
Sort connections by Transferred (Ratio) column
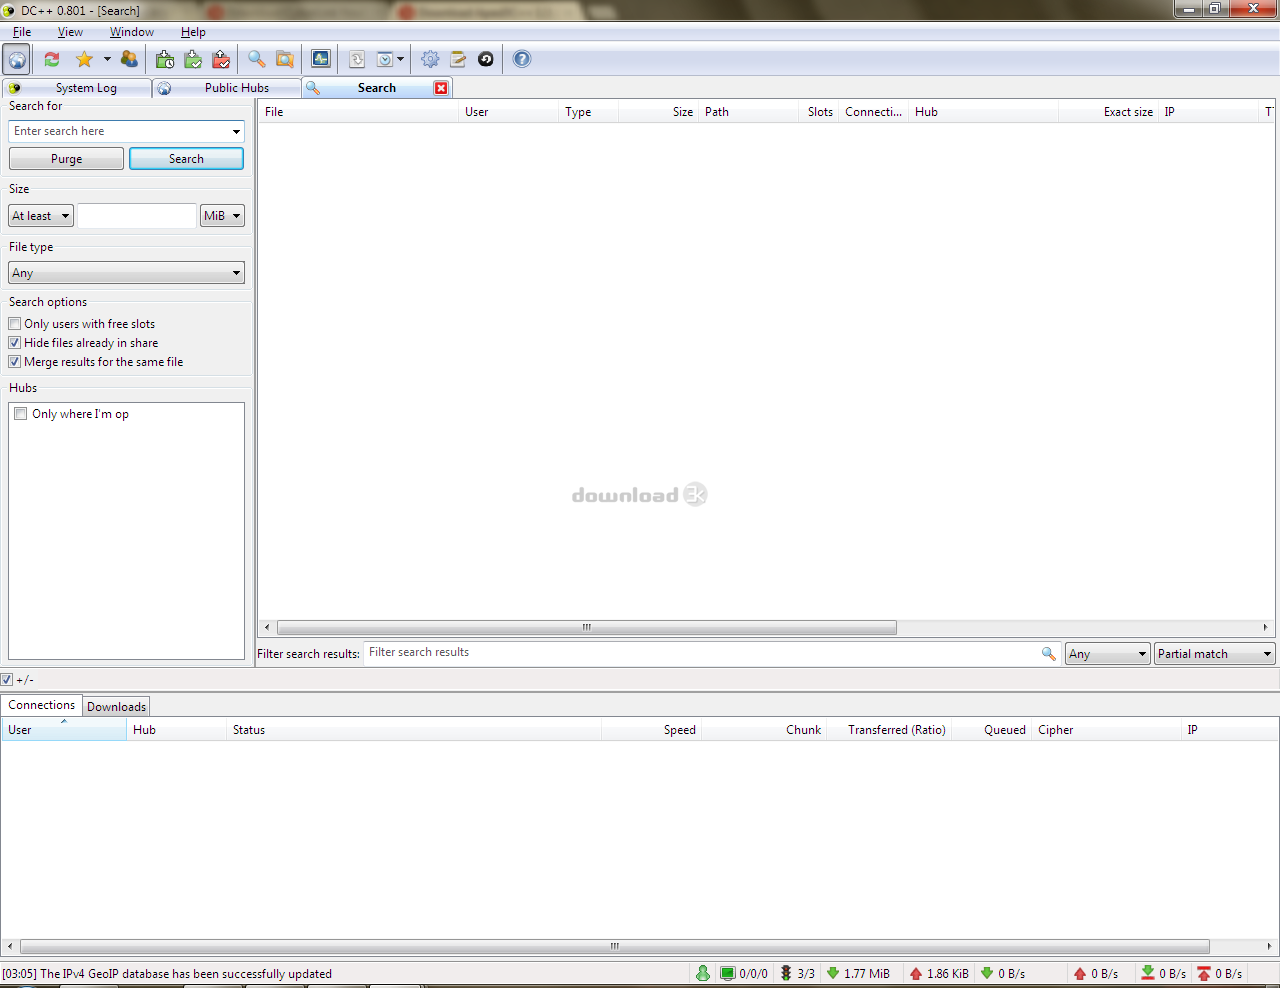point(888,730)
